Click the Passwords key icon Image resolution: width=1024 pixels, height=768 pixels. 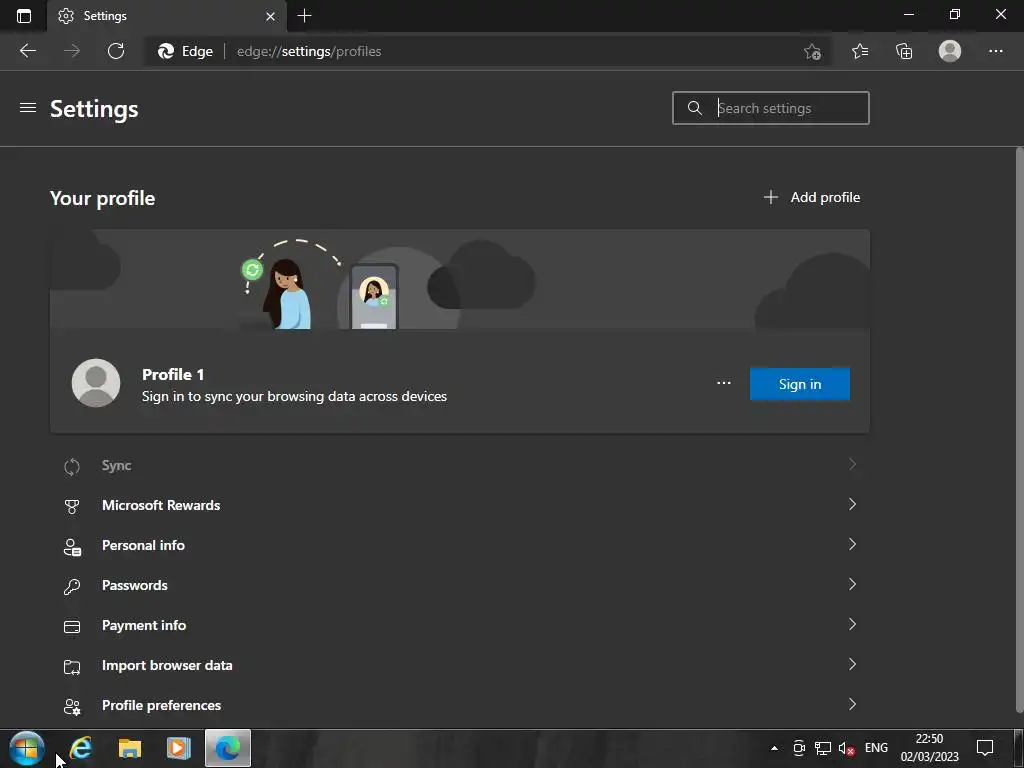tap(72, 586)
